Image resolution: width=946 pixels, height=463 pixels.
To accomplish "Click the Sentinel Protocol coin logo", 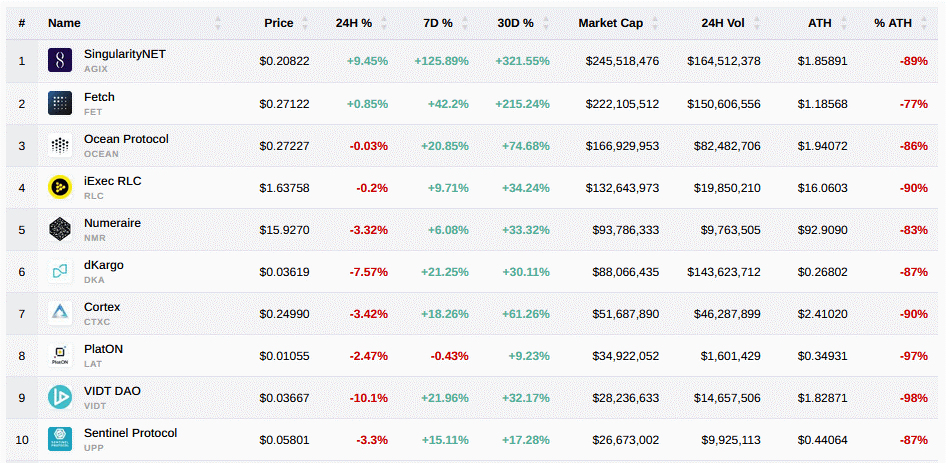I will coord(60,439).
